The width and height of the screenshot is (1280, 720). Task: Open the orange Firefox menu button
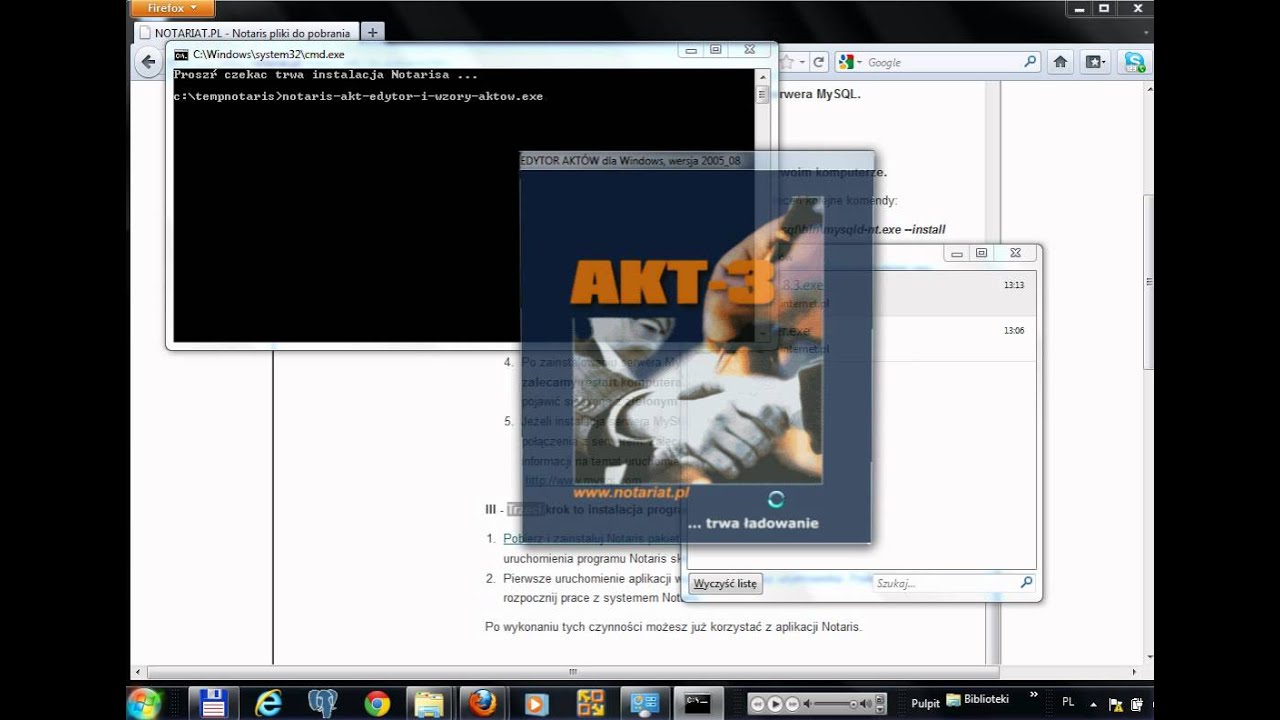coord(173,8)
